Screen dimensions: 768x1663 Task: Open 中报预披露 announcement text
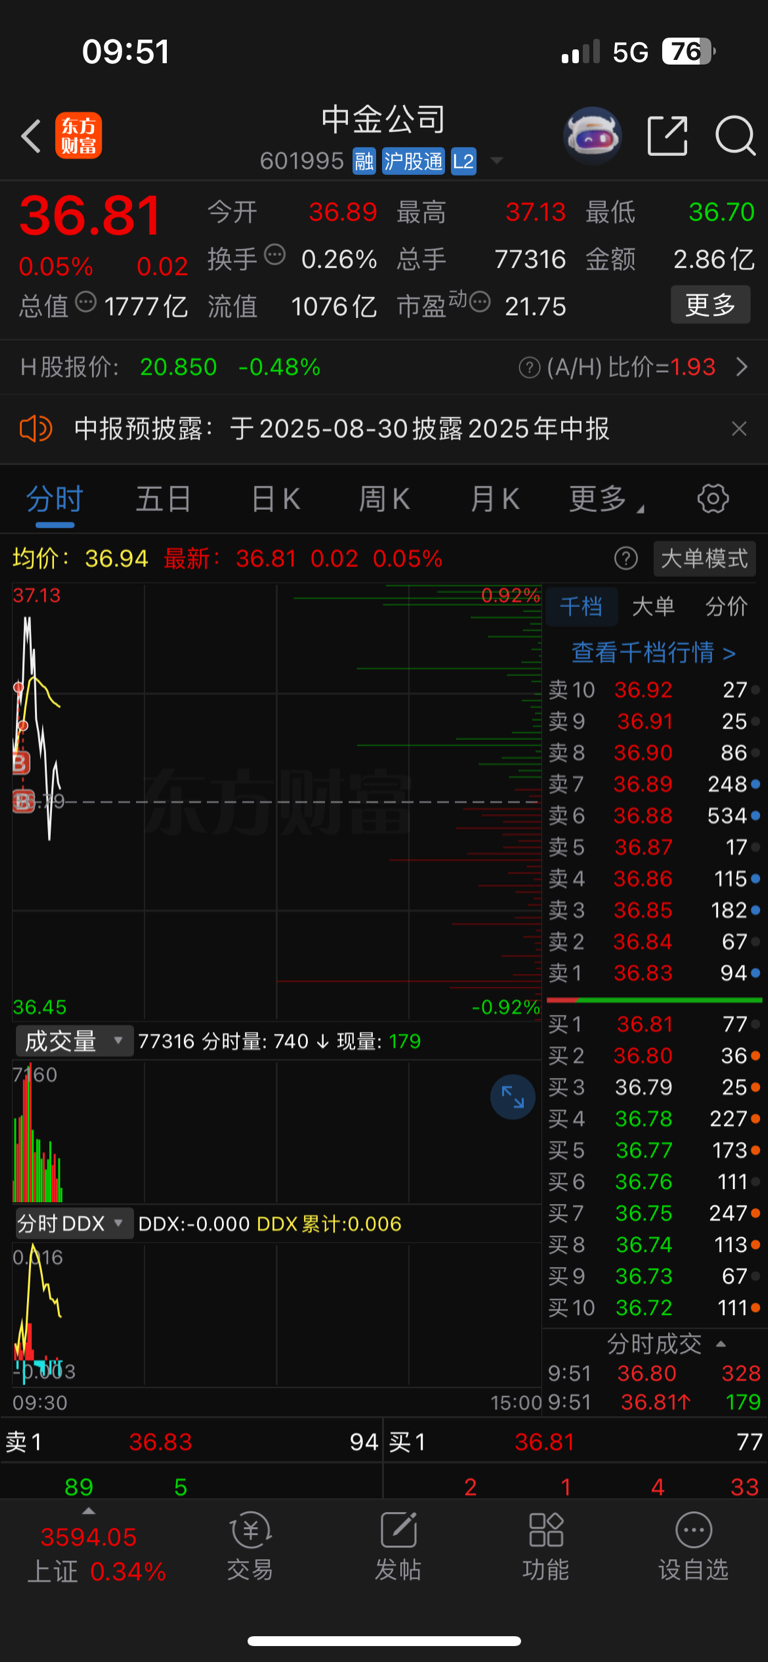[x=342, y=429]
